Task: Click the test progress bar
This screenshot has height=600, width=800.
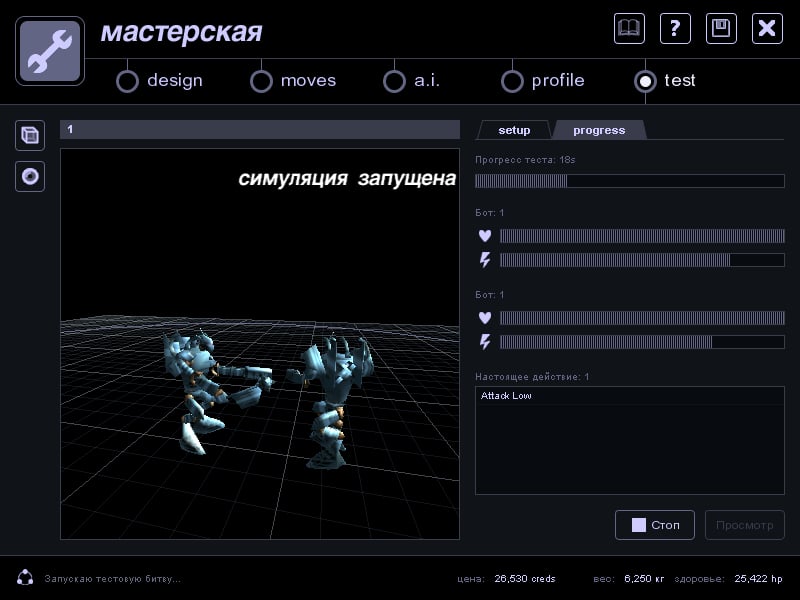Action: coord(629,181)
